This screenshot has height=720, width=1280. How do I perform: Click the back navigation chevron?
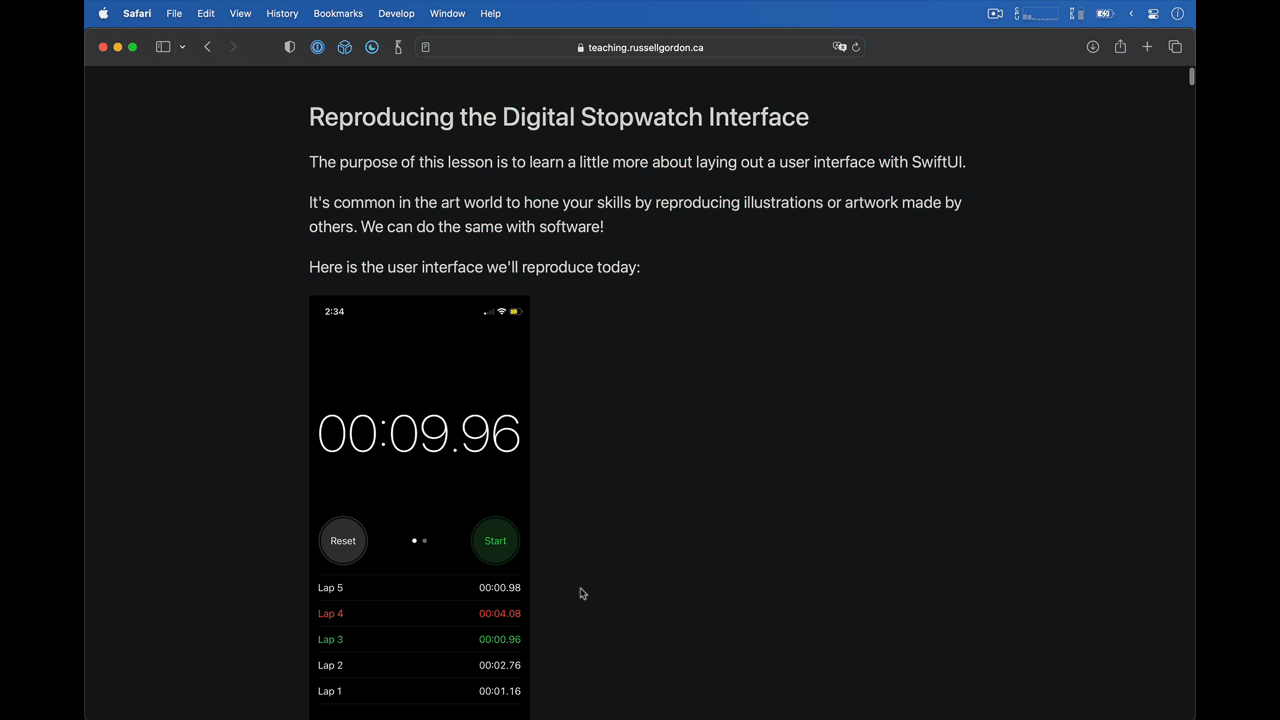point(207,47)
